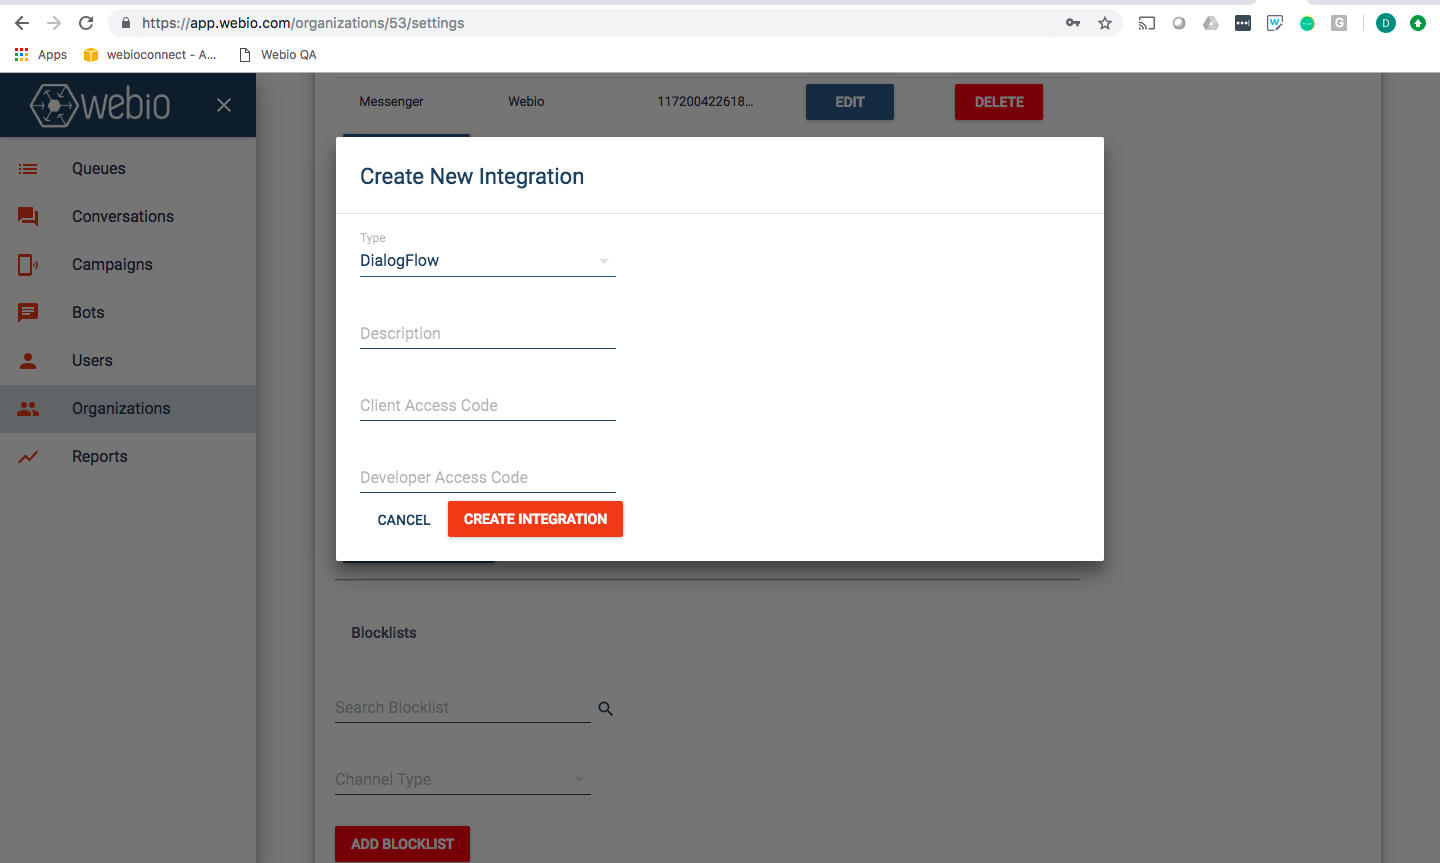Open Campaigns in the sidebar
The image size is (1440, 863).
(128, 265)
